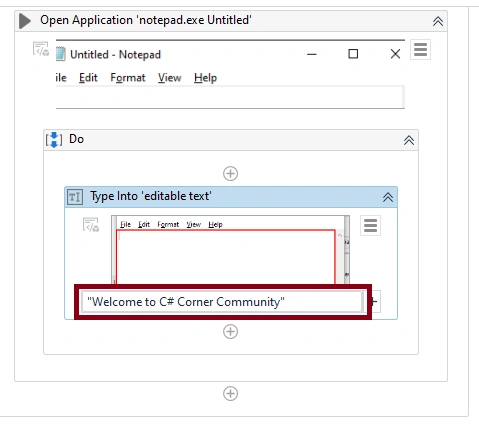
Task: Collapse the Type Into activity
Action: click(388, 197)
